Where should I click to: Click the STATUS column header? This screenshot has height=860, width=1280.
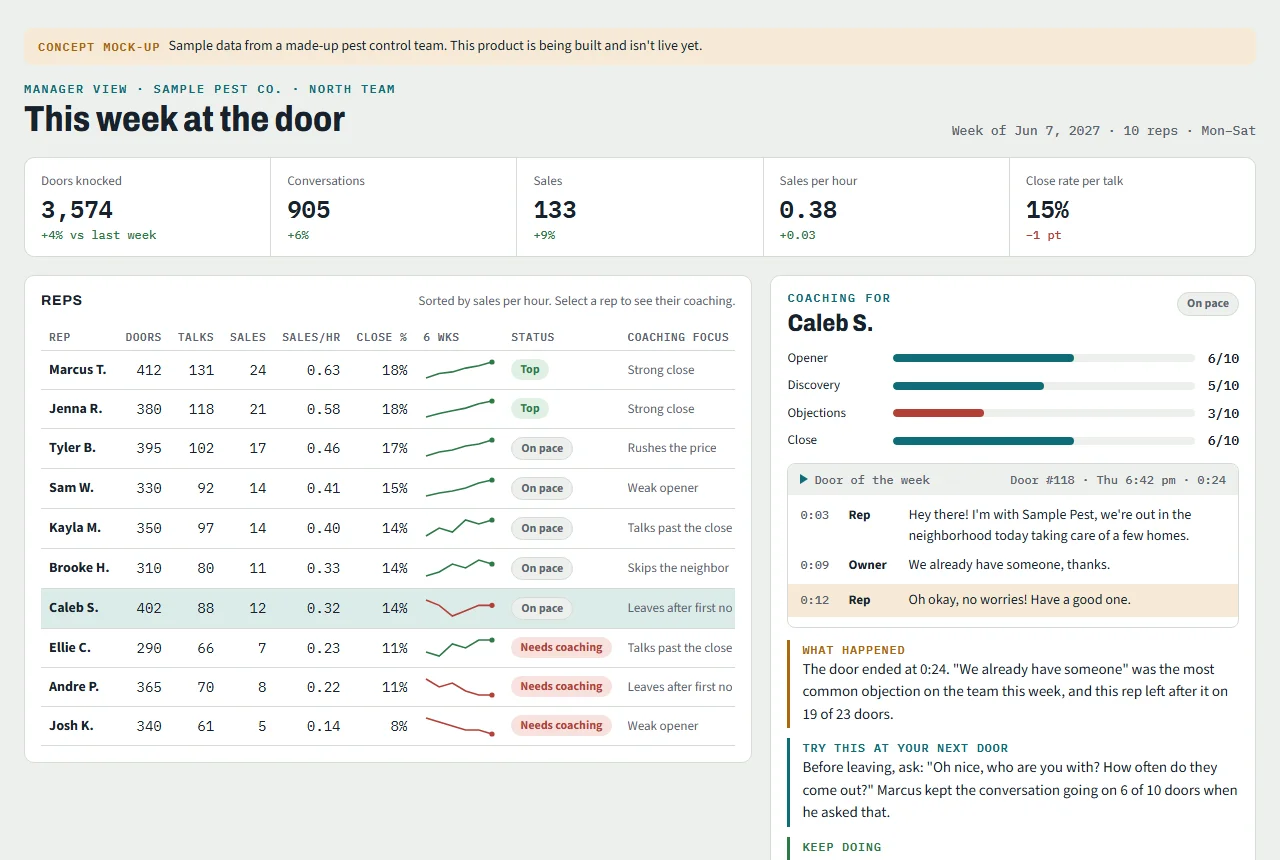(x=532, y=337)
